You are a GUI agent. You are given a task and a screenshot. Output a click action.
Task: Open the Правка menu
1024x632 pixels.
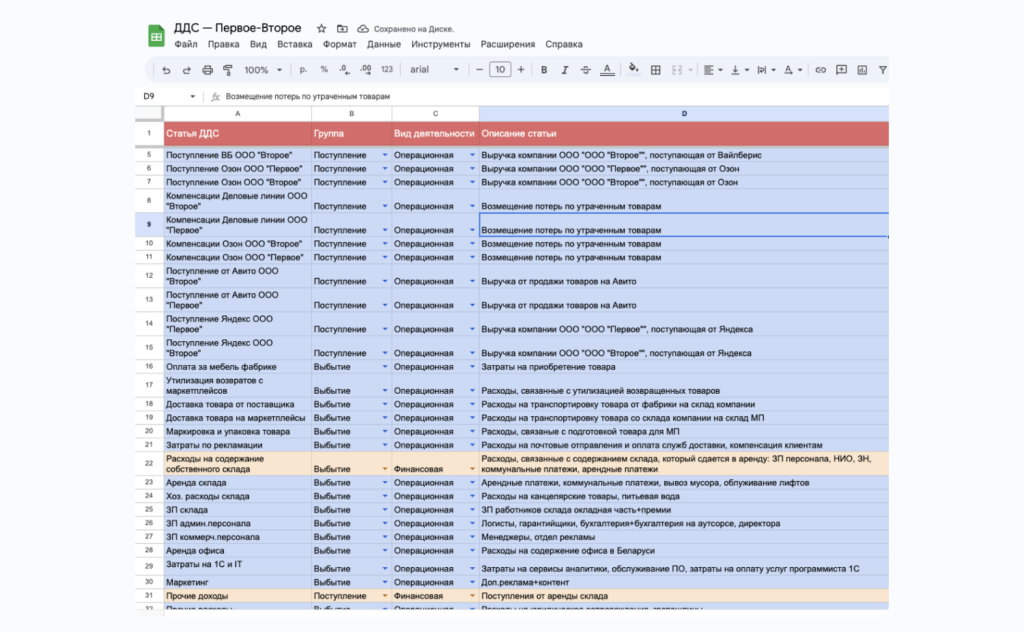223,44
